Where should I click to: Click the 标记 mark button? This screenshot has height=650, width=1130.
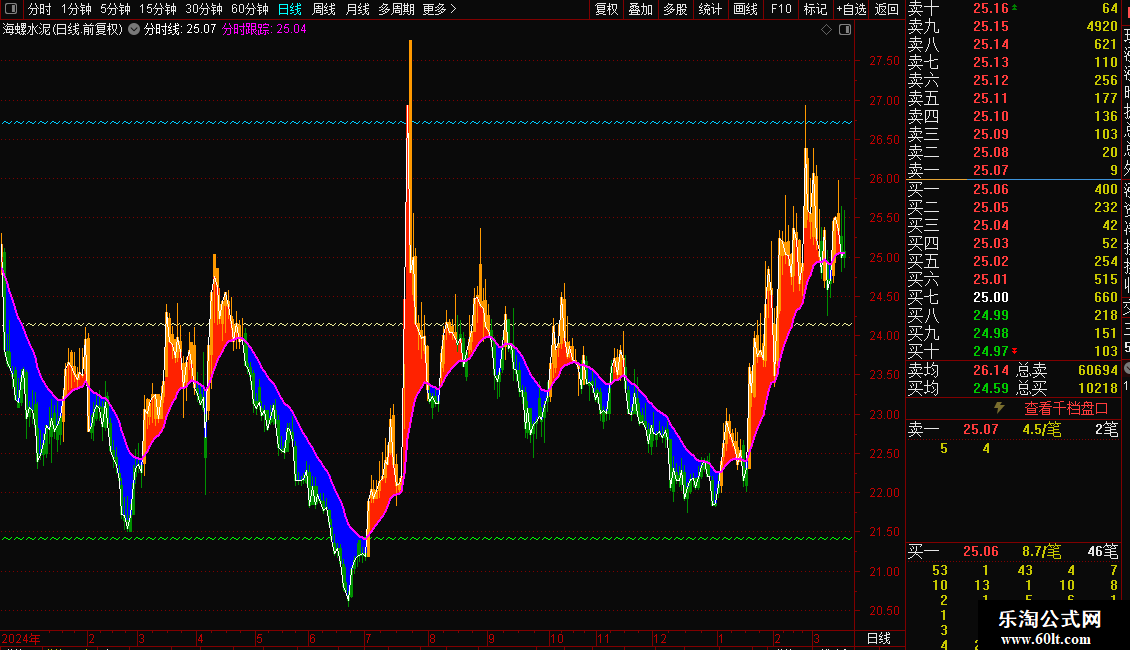815,9
